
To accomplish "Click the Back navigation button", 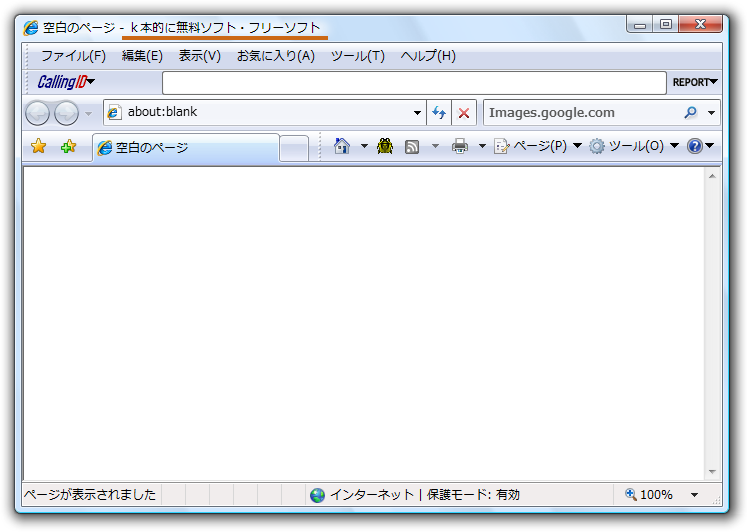I will pyautogui.click(x=37, y=113).
